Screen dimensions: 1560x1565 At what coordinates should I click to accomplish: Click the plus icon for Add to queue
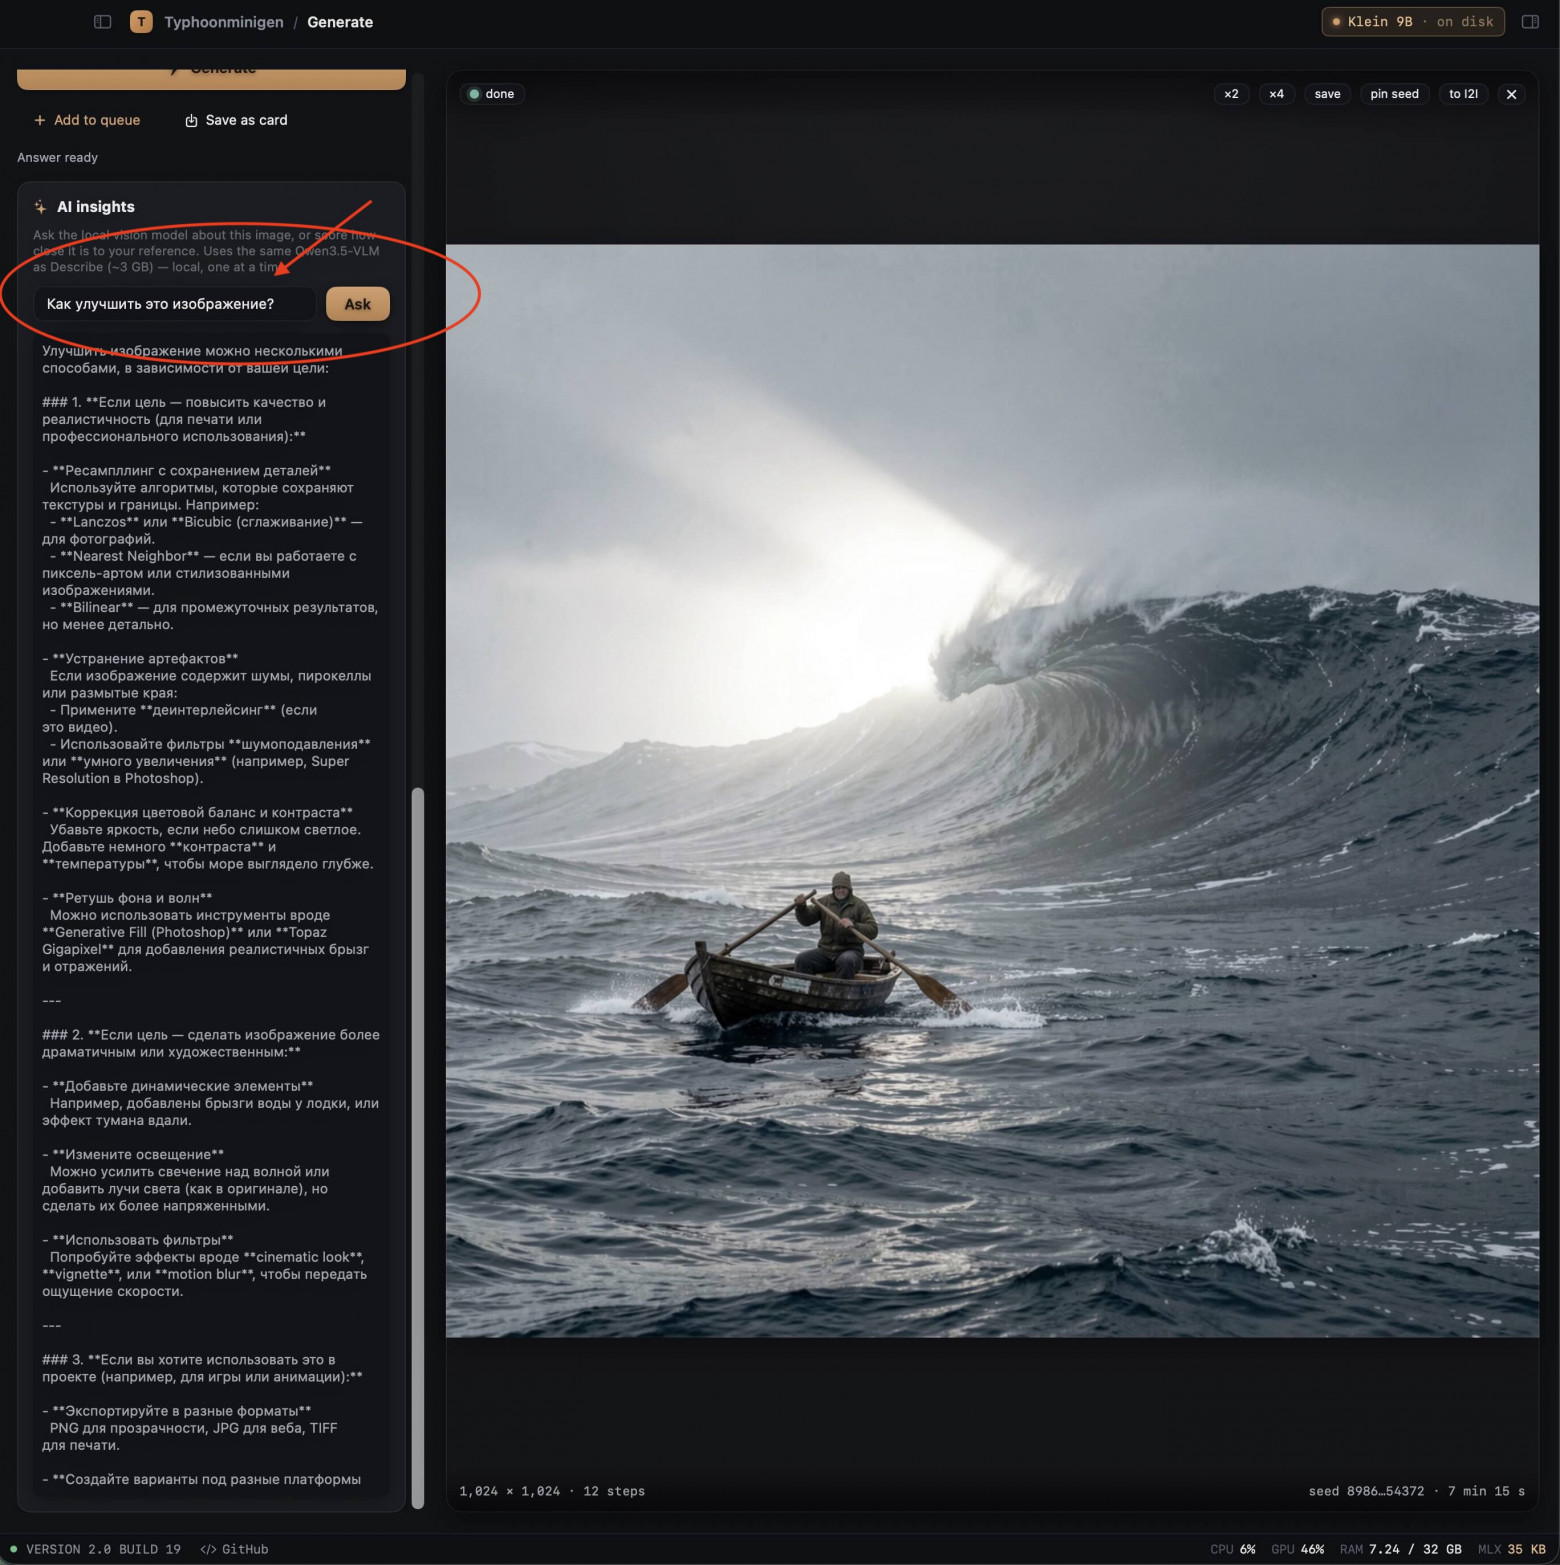click(x=40, y=120)
